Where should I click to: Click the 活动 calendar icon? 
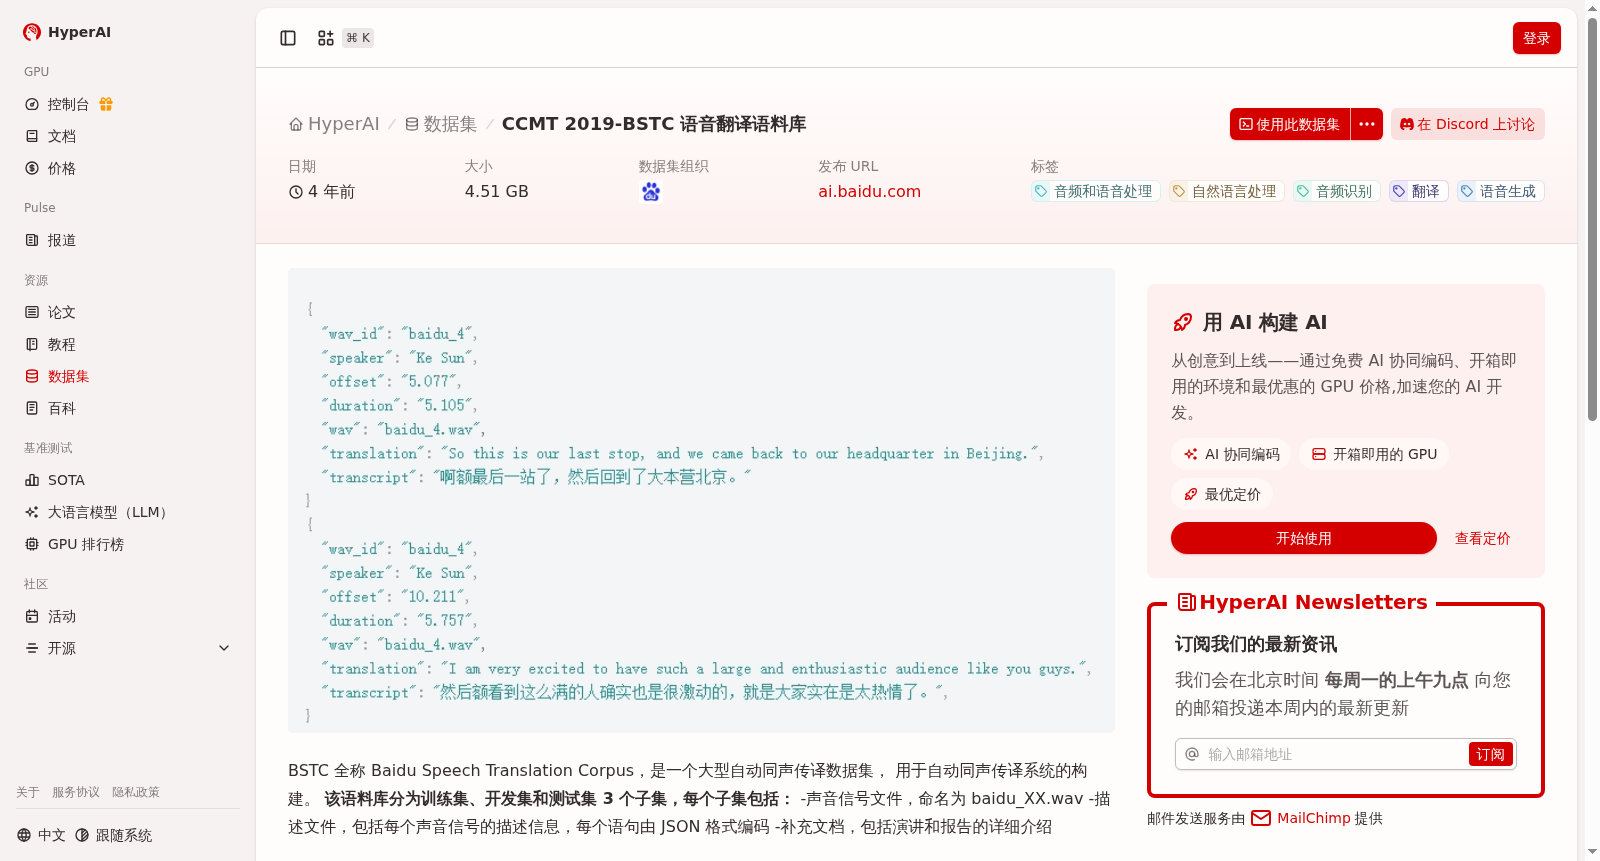(x=32, y=616)
